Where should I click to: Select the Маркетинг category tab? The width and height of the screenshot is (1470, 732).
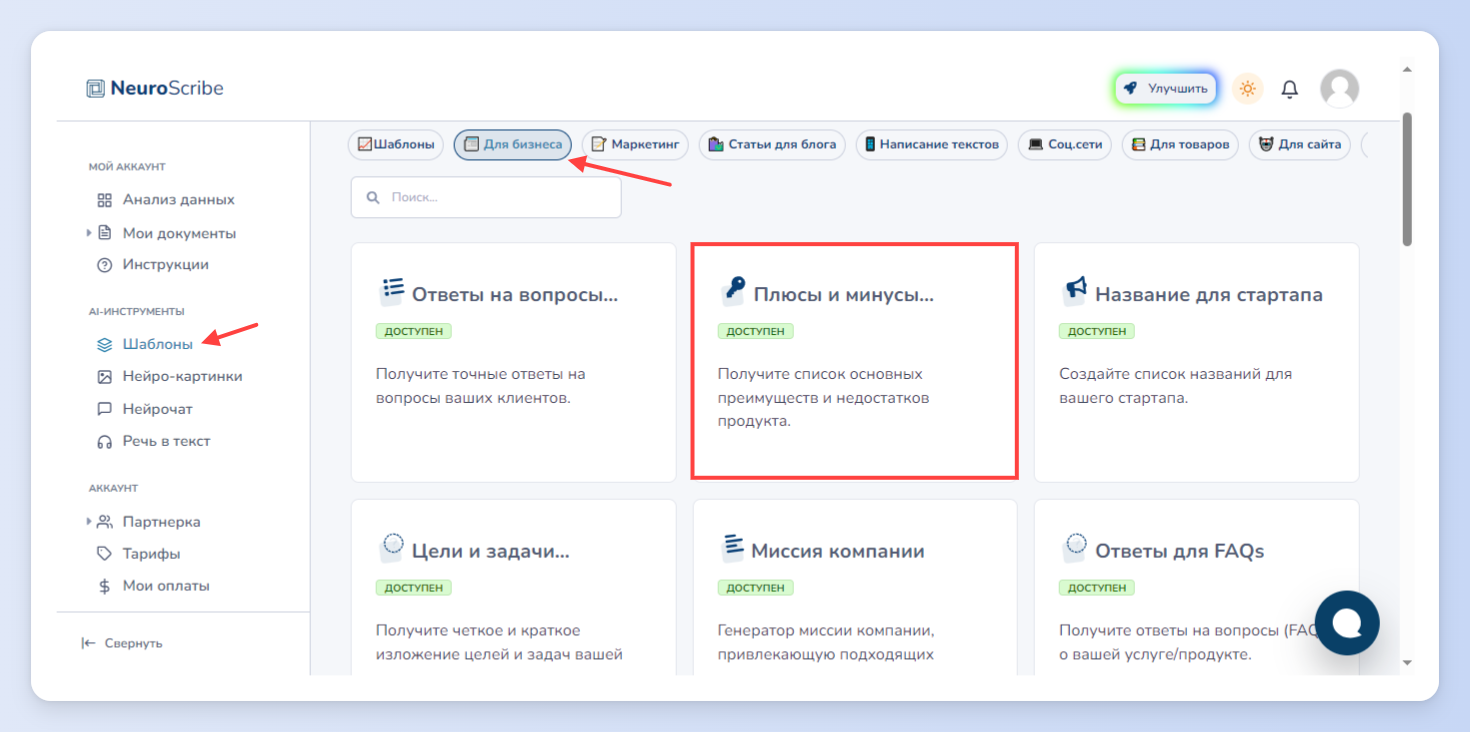[x=636, y=145]
